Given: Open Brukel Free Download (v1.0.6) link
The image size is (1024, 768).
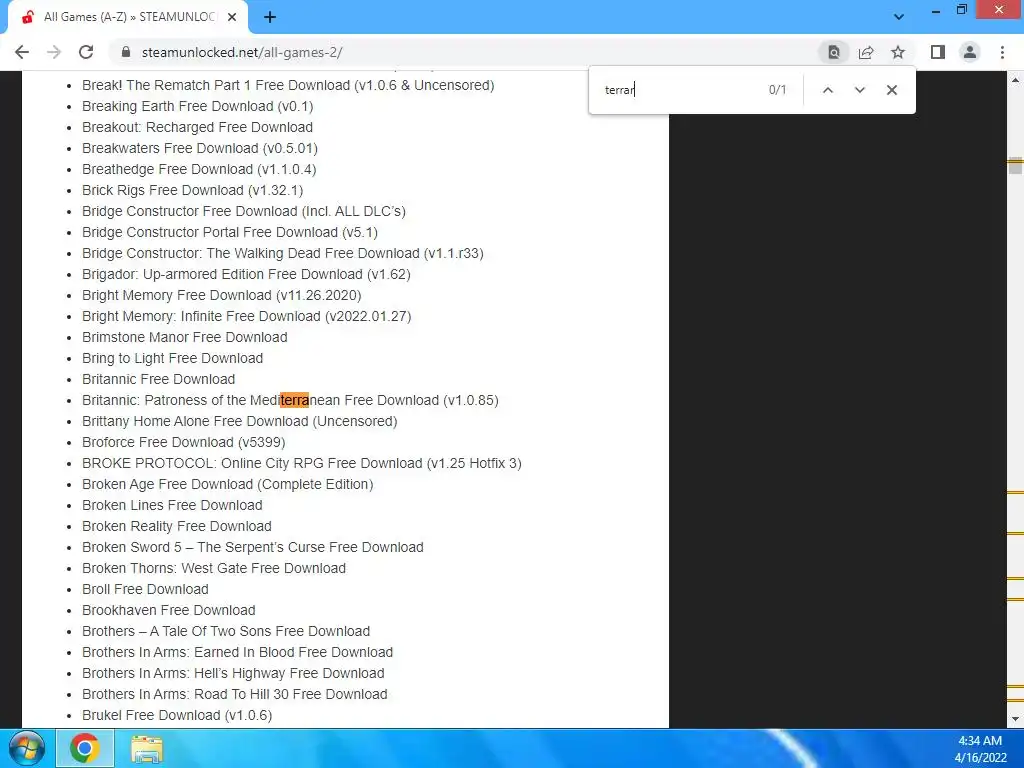Looking at the screenshot, I should [x=177, y=715].
